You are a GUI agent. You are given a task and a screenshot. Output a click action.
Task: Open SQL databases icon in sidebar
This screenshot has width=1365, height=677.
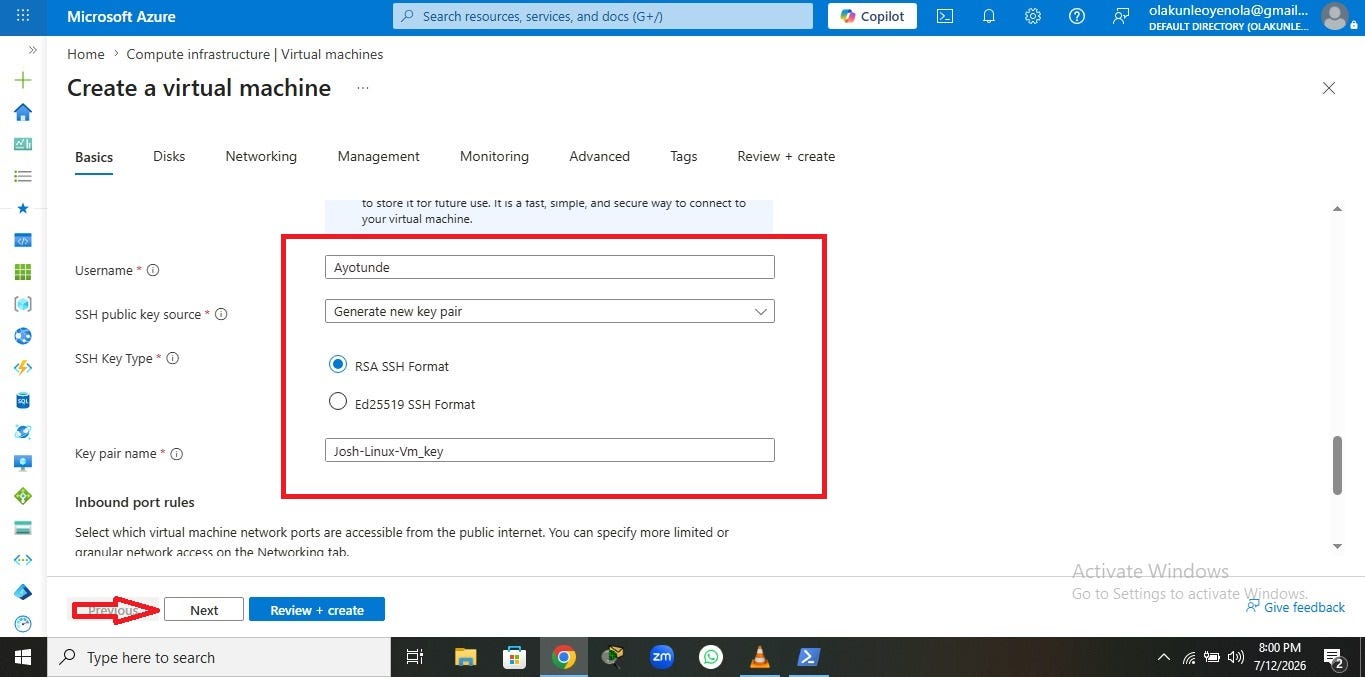tap(23, 400)
